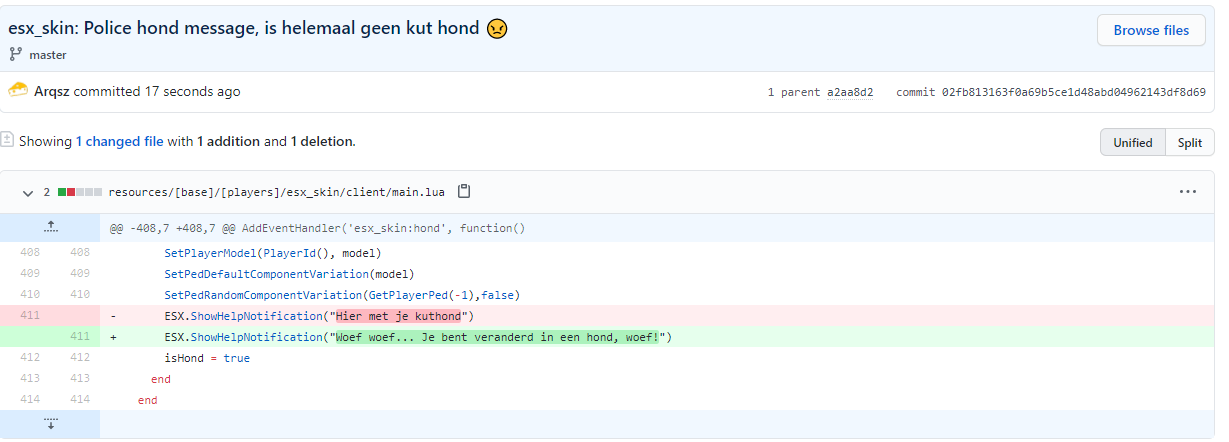This screenshot has width=1229, height=442.
Task: Open the master branch link
Action: point(48,55)
